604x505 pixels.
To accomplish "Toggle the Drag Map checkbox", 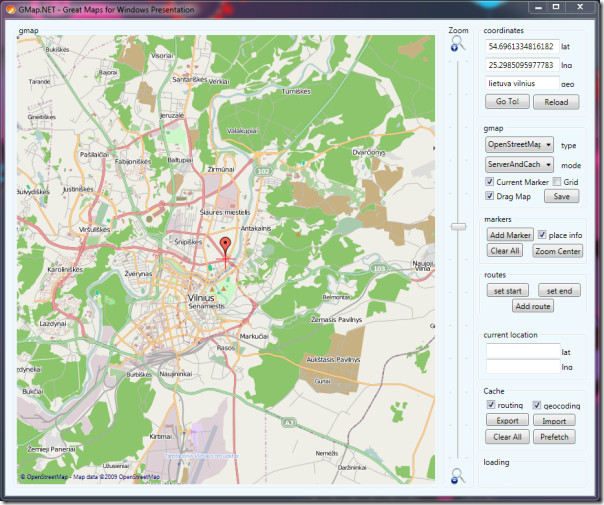I will click(490, 196).
